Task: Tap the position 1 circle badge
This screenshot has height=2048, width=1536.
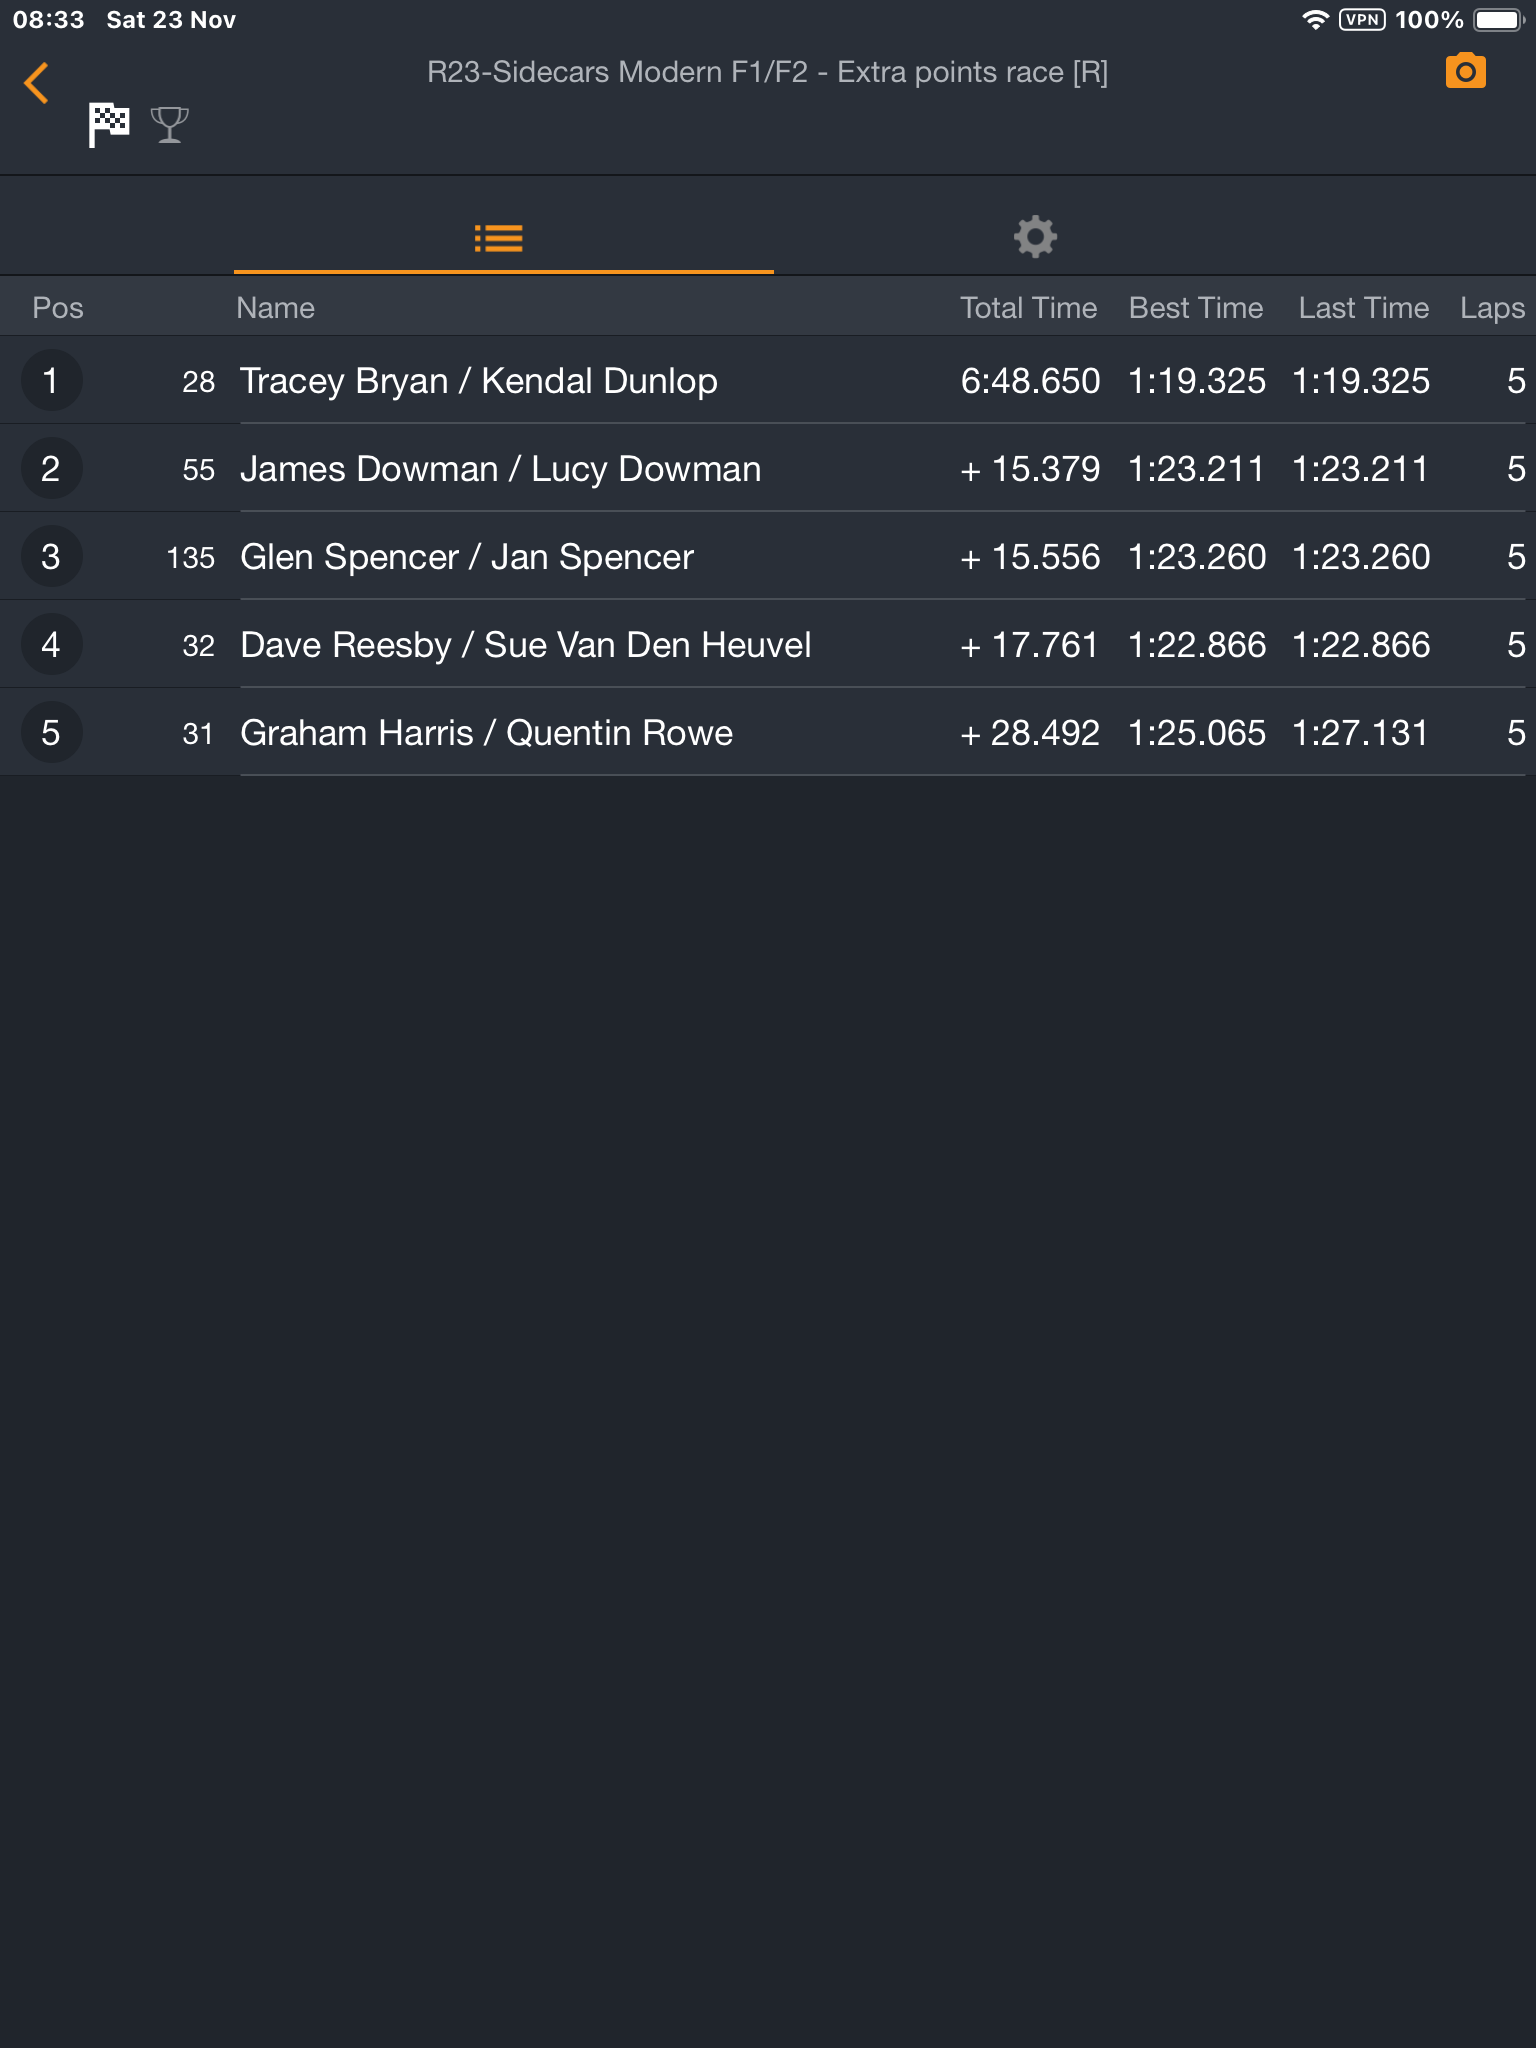Action: coord(51,380)
